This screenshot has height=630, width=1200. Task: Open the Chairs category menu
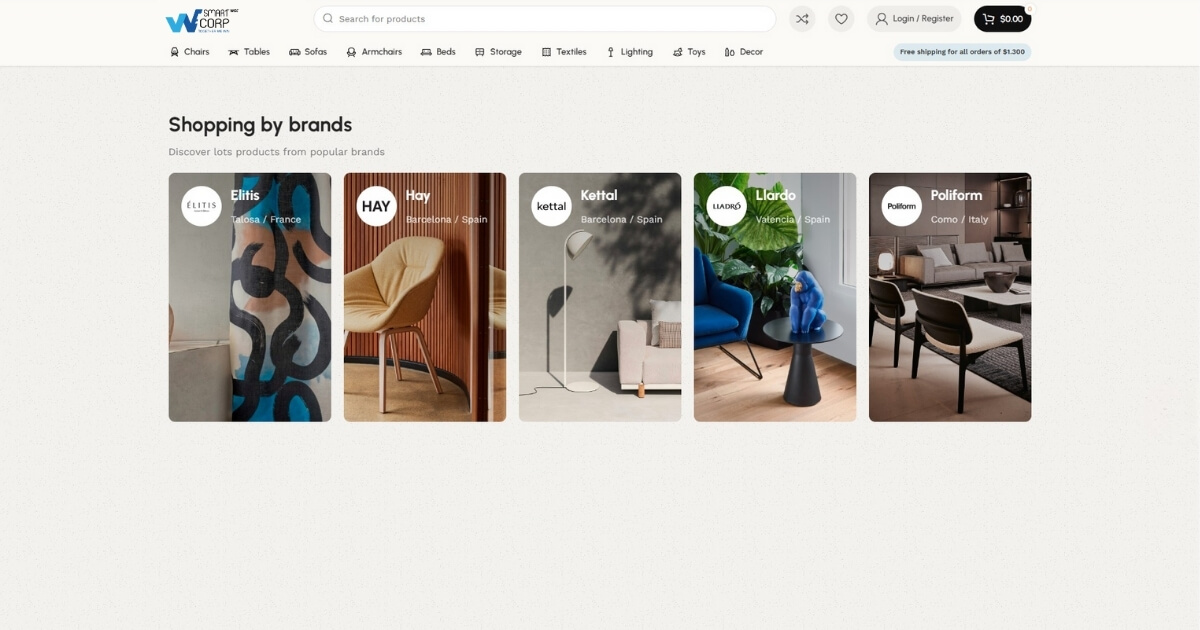[x=190, y=52]
